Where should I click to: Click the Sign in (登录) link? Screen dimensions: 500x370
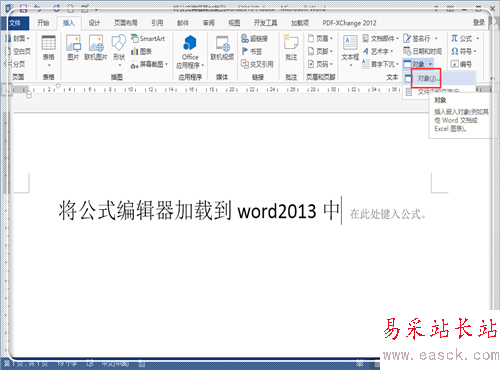click(x=479, y=23)
